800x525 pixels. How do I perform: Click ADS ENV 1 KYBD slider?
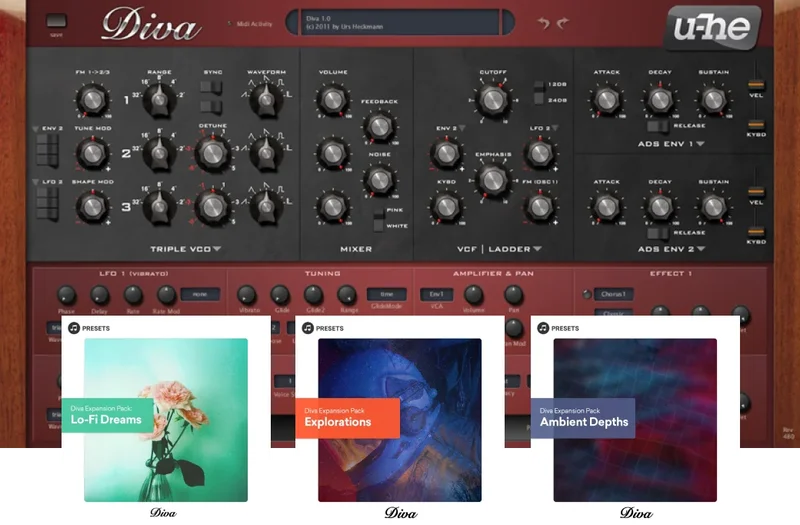(756, 123)
